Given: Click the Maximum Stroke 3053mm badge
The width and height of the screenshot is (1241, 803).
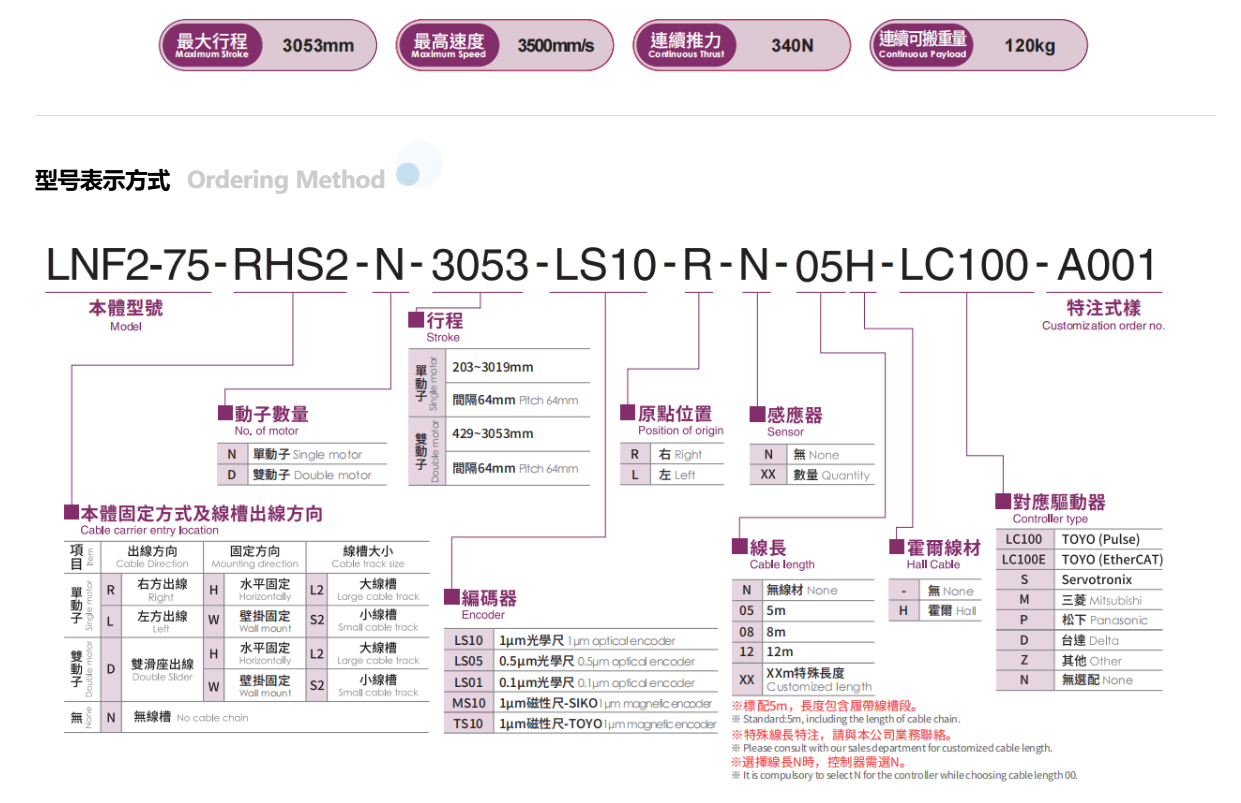Looking at the screenshot, I should [x=268, y=45].
